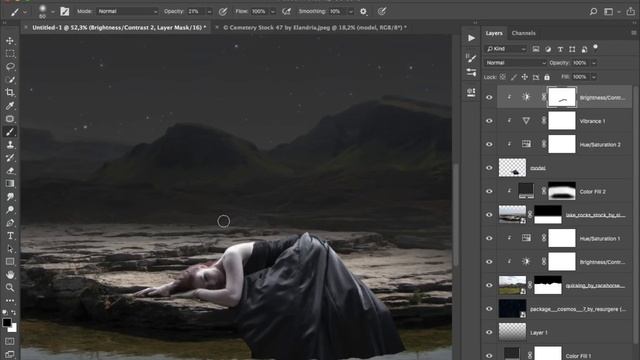
Task: Select the Hand tool
Action: [x=10, y=275]
